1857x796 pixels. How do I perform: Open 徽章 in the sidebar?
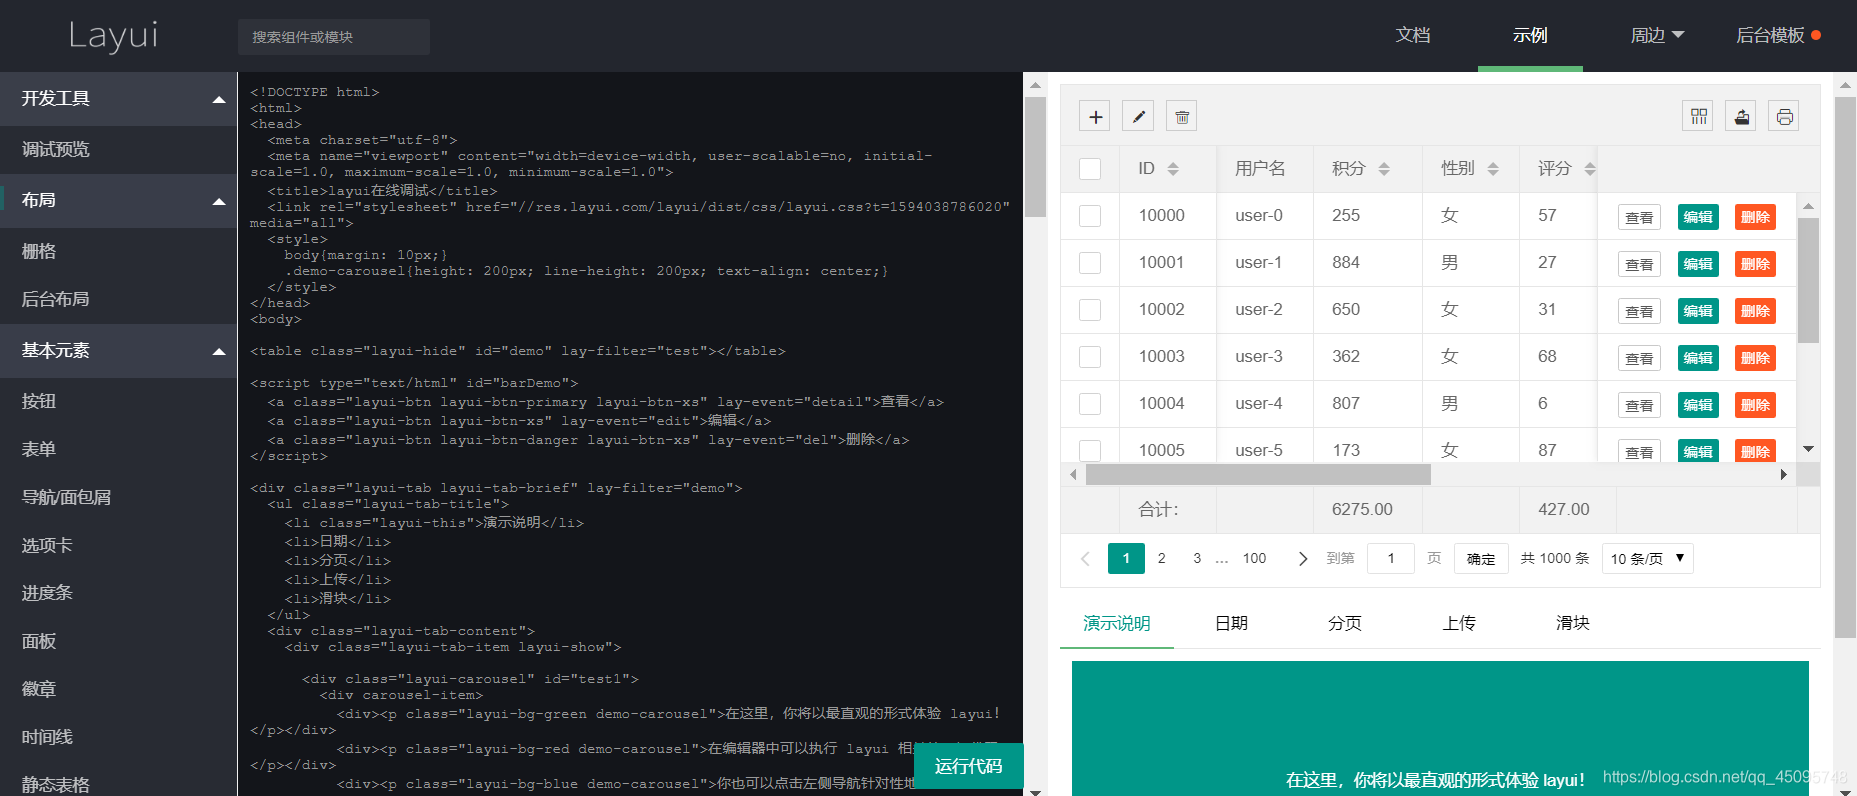coord(118,690)
